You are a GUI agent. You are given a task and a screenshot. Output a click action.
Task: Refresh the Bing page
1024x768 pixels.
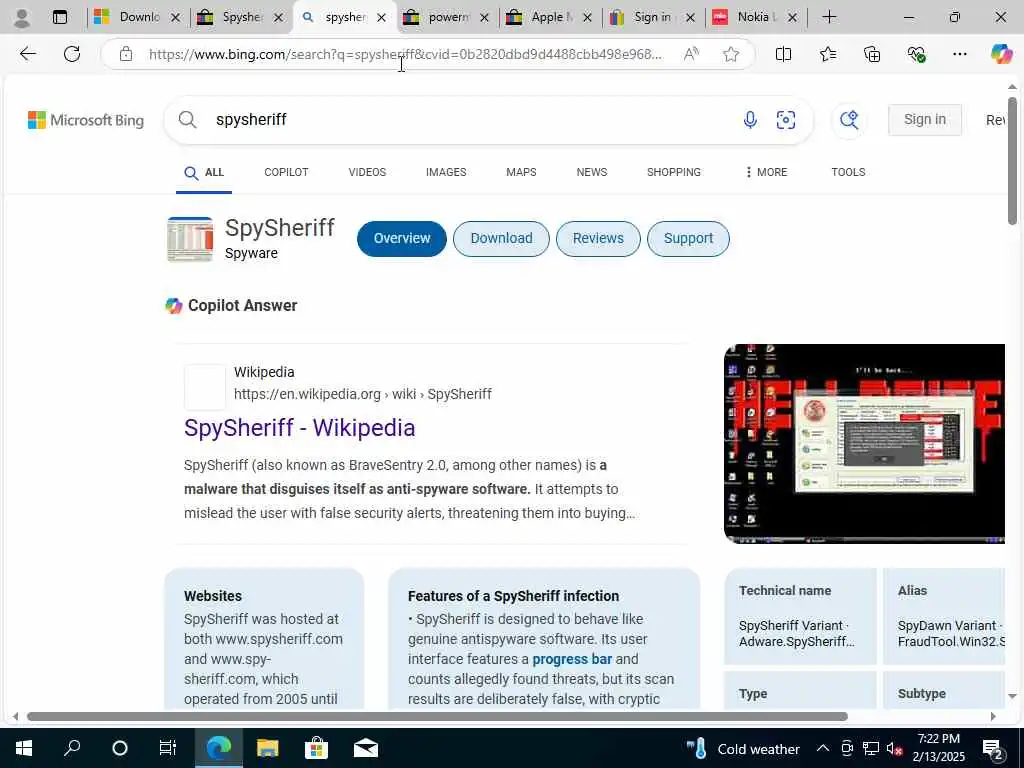[72, 54]
